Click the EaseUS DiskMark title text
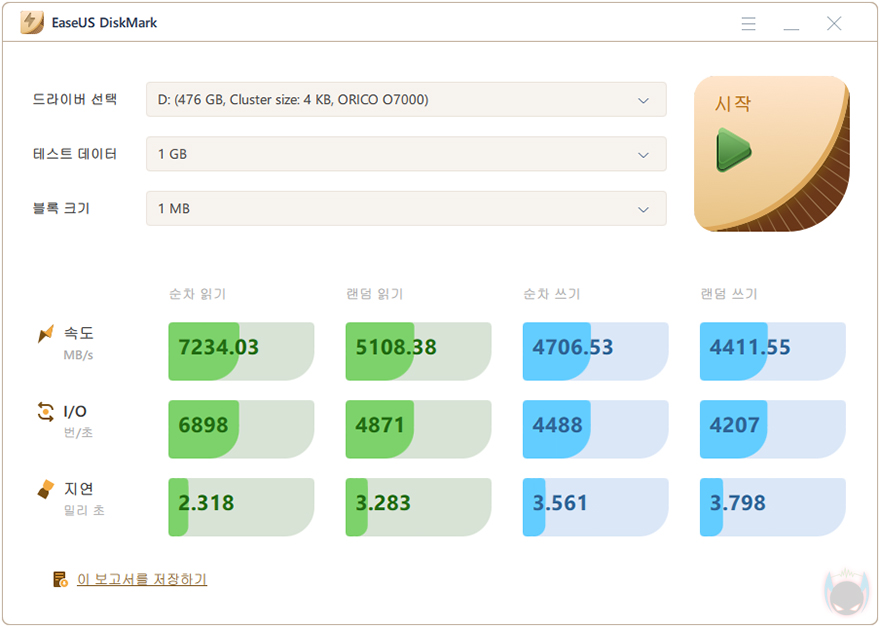The width and height of the screenshot is (880, 627). click(x=104, y=23)
